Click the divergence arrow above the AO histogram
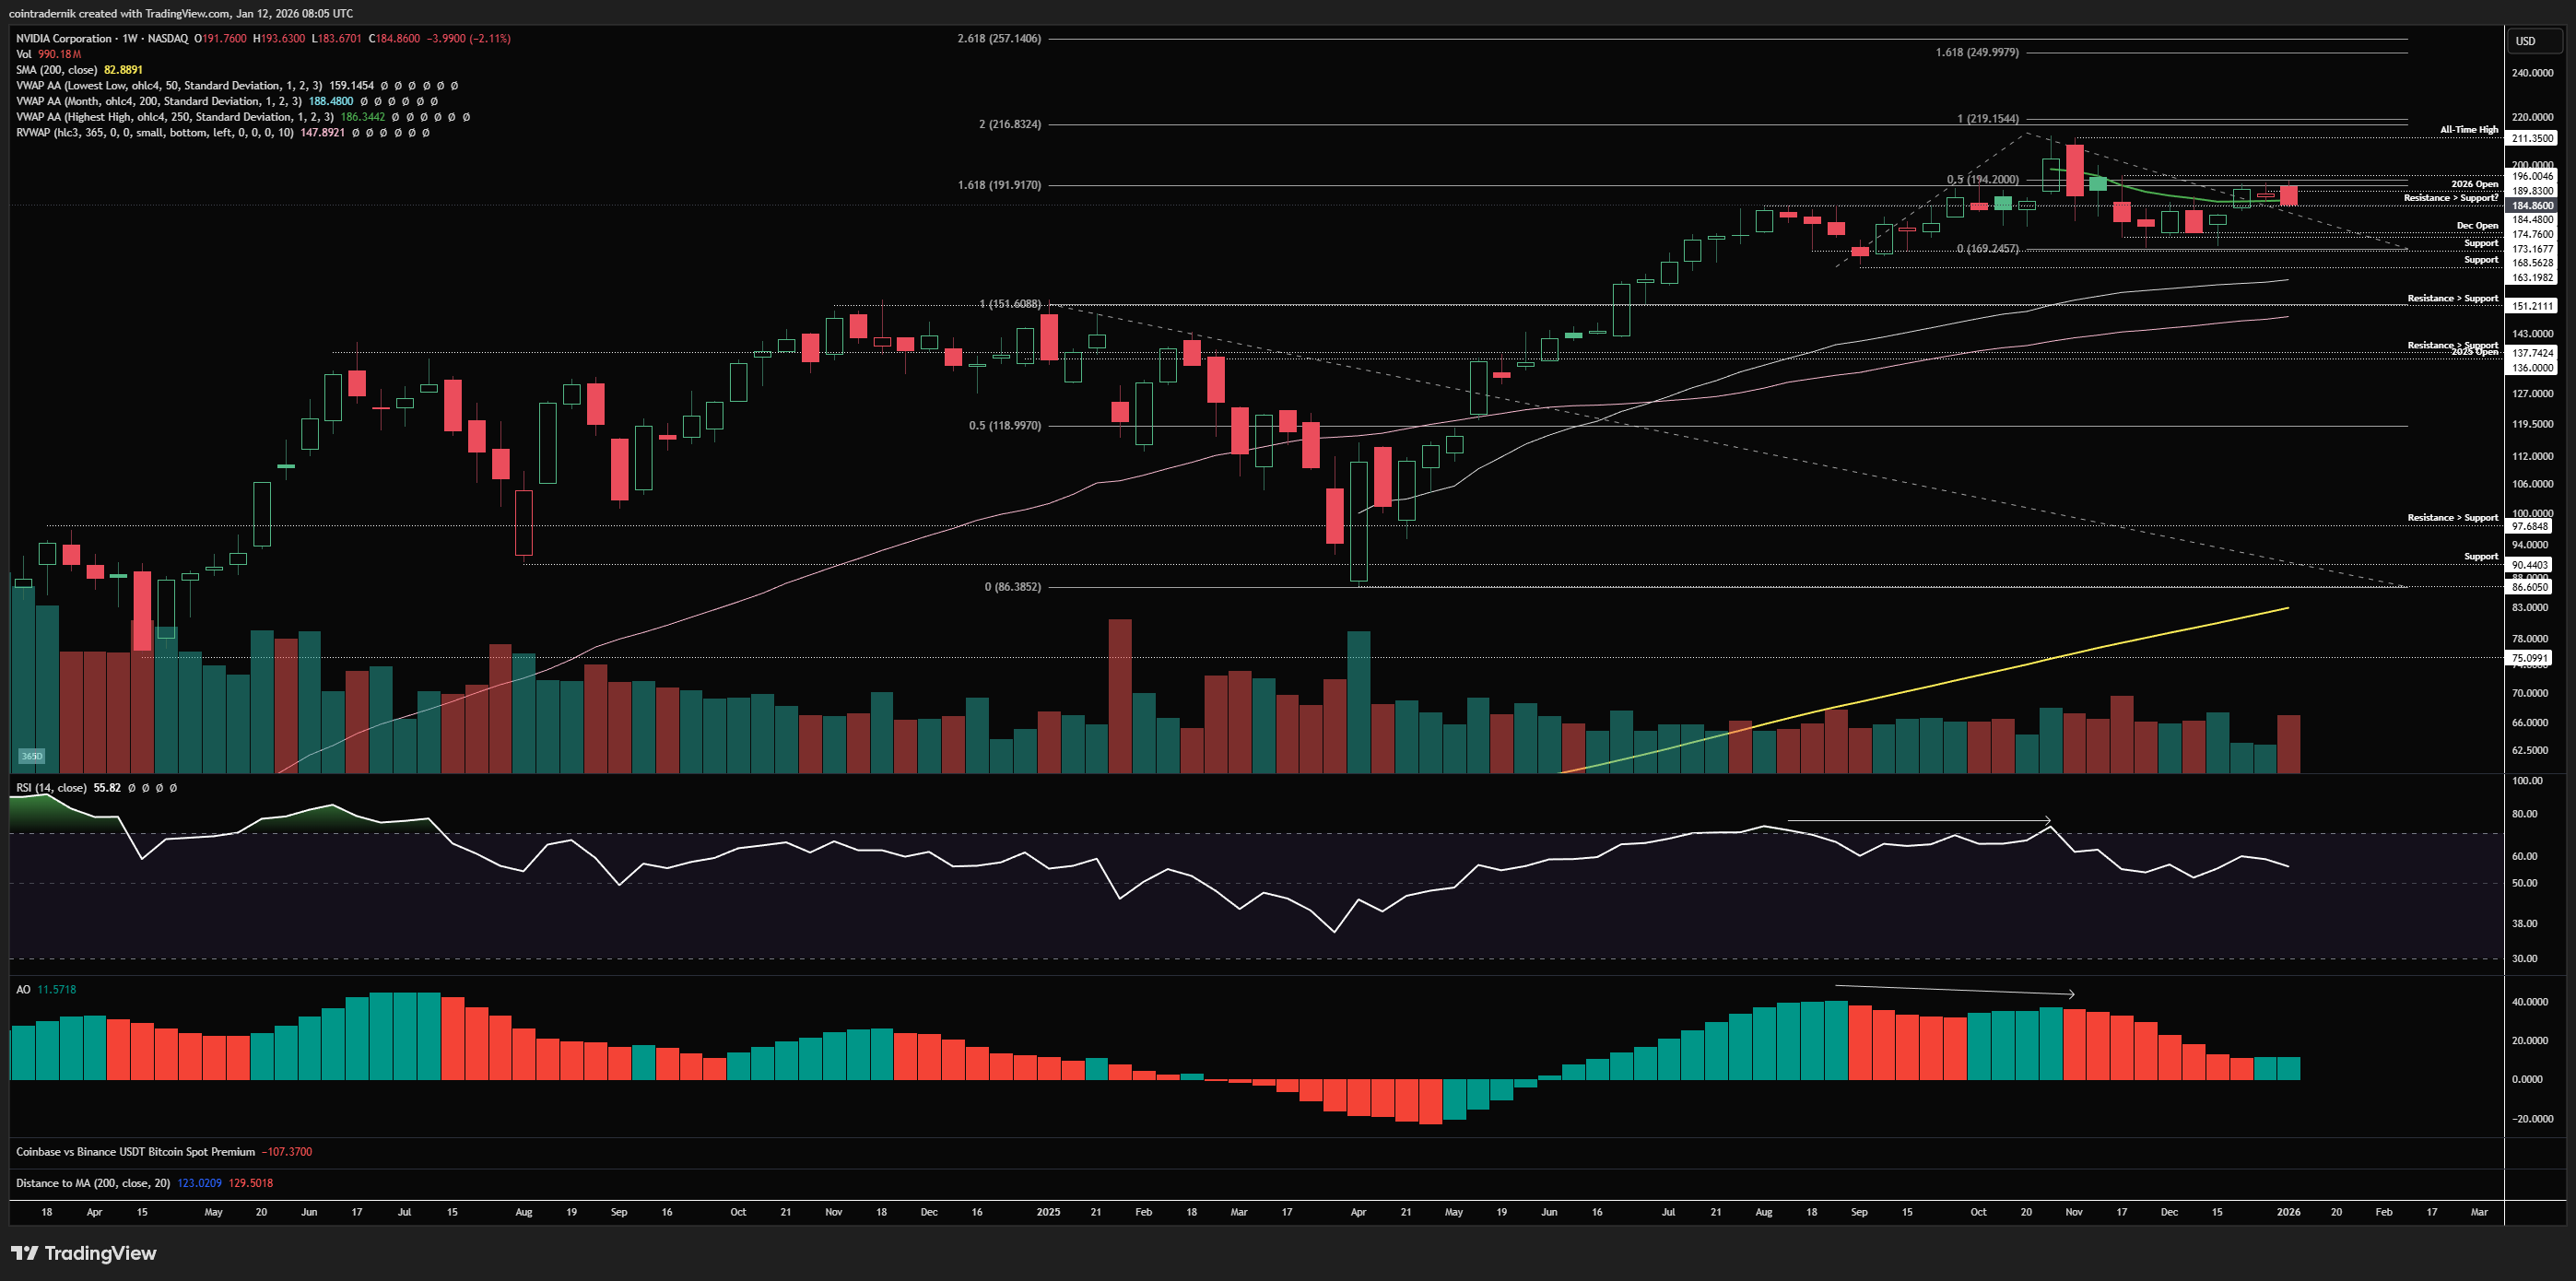The height and width of the screenshot is (1281, 2576). 1955,990
